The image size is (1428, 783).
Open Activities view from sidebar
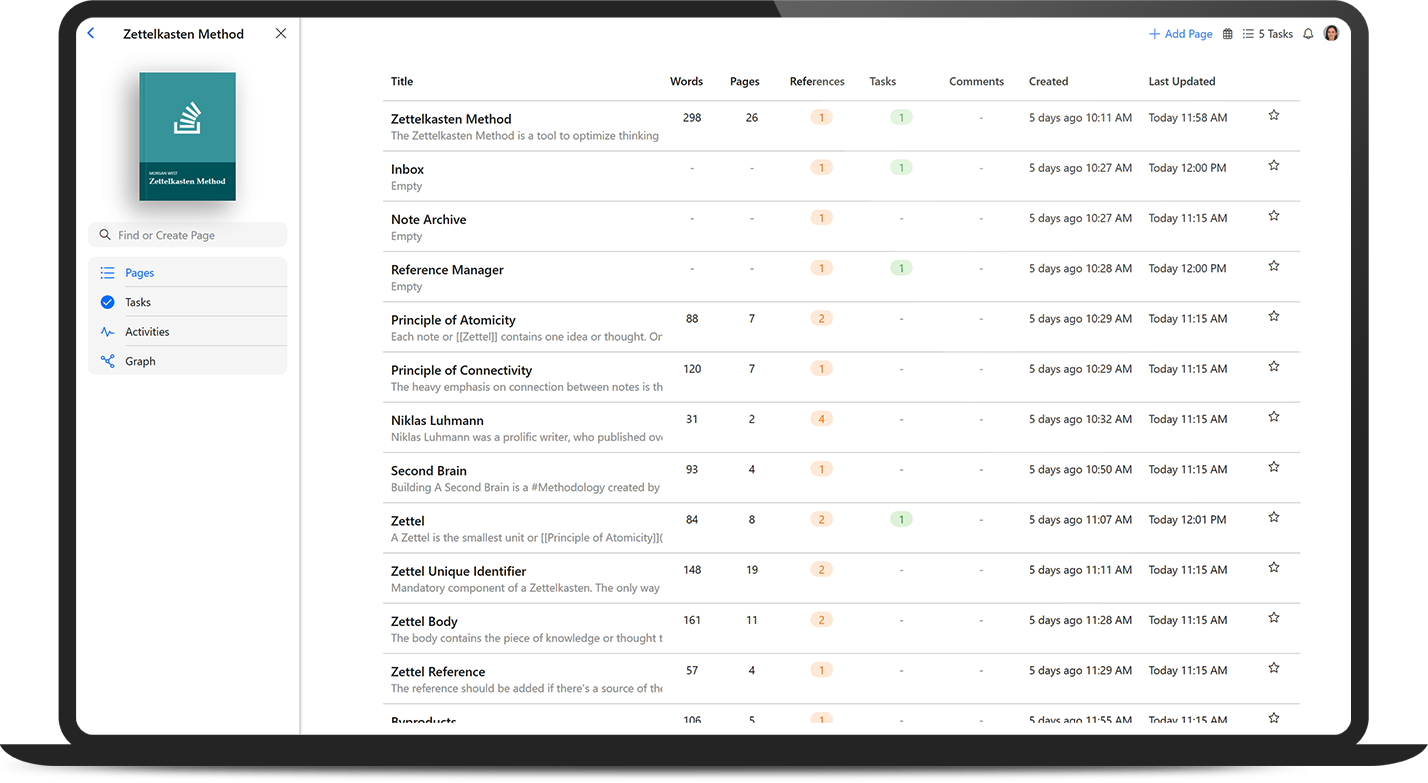point(147,332)
